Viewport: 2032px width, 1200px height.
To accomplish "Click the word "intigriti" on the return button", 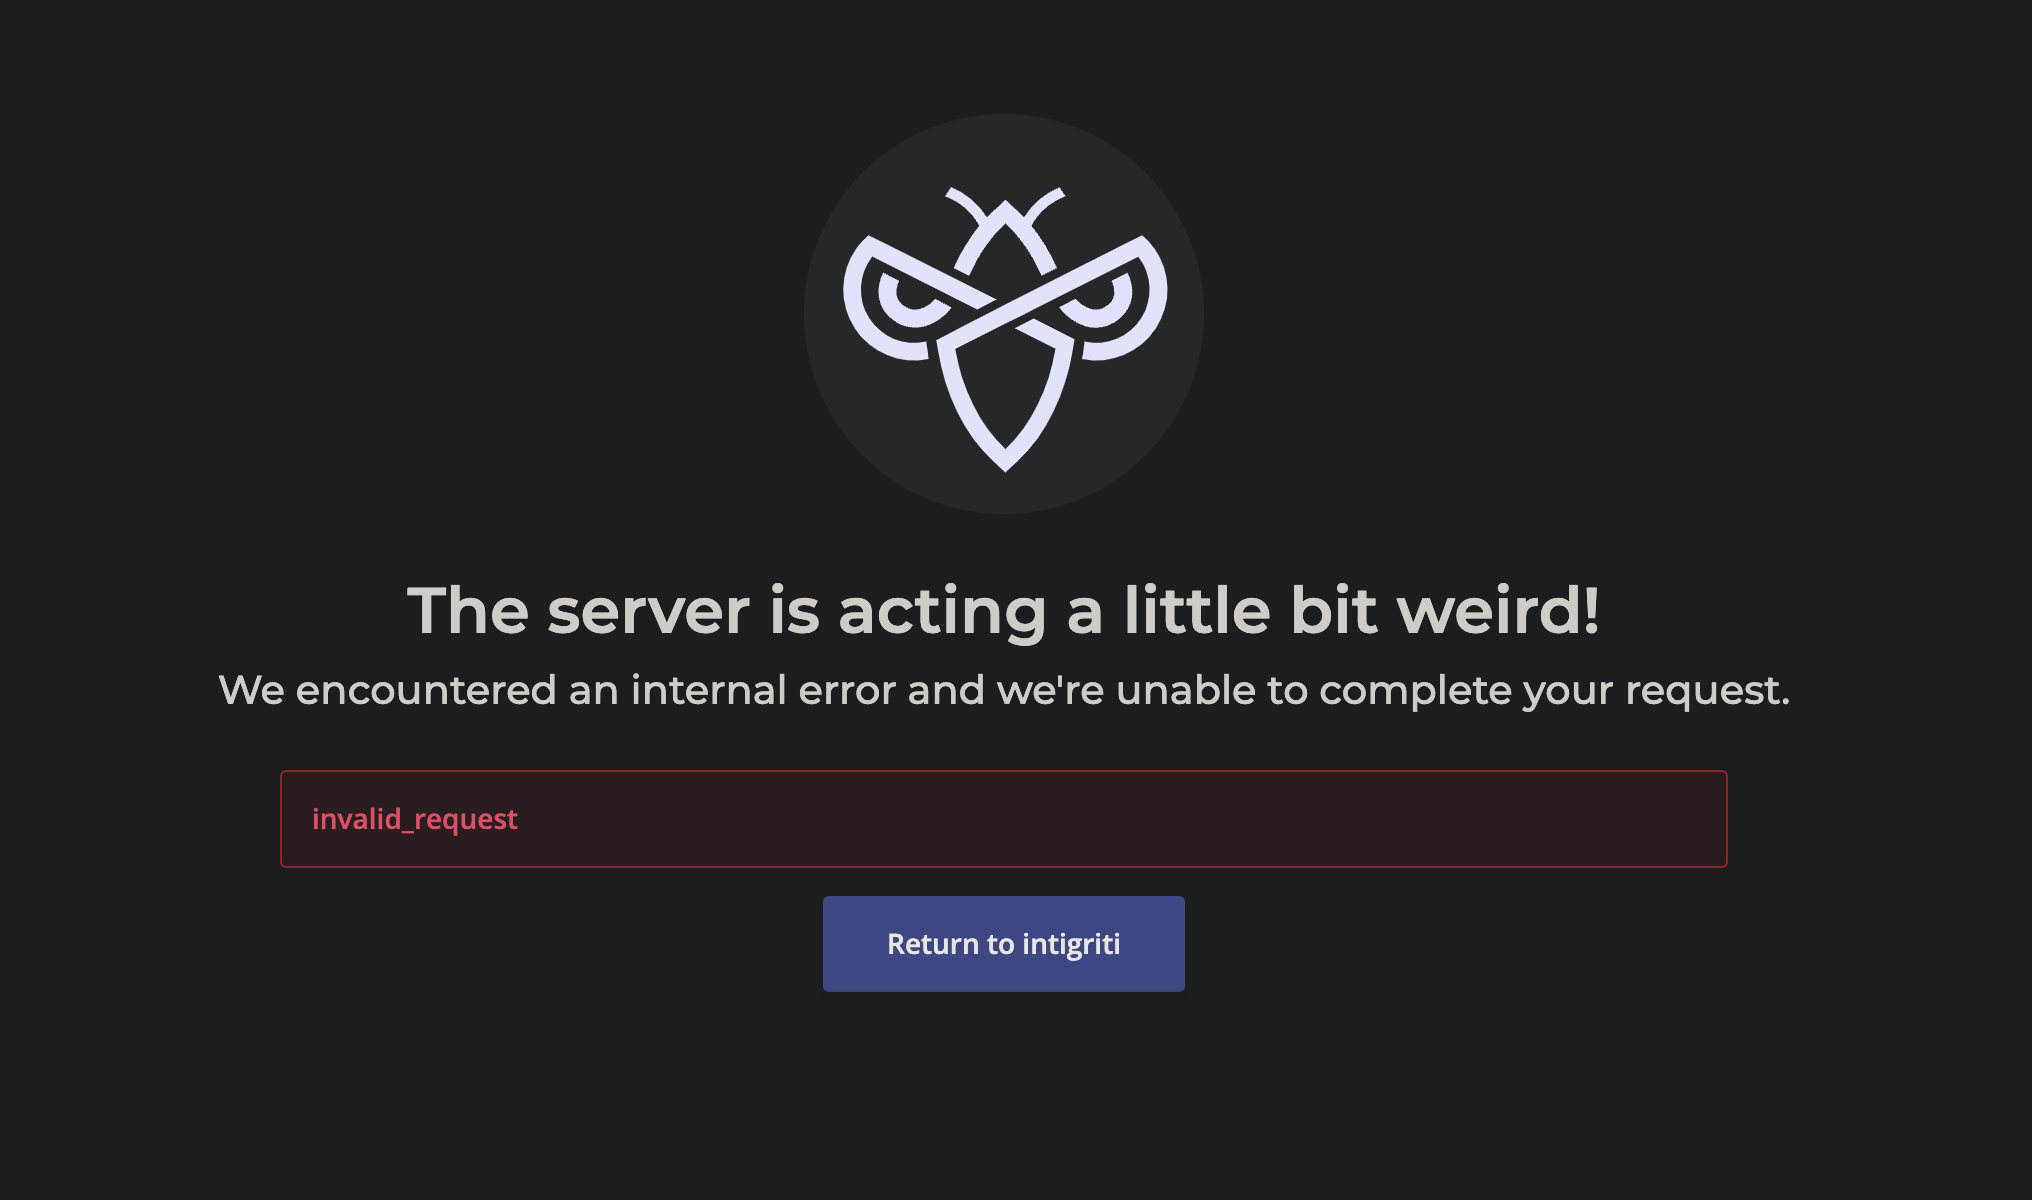I will (1071, 944).
